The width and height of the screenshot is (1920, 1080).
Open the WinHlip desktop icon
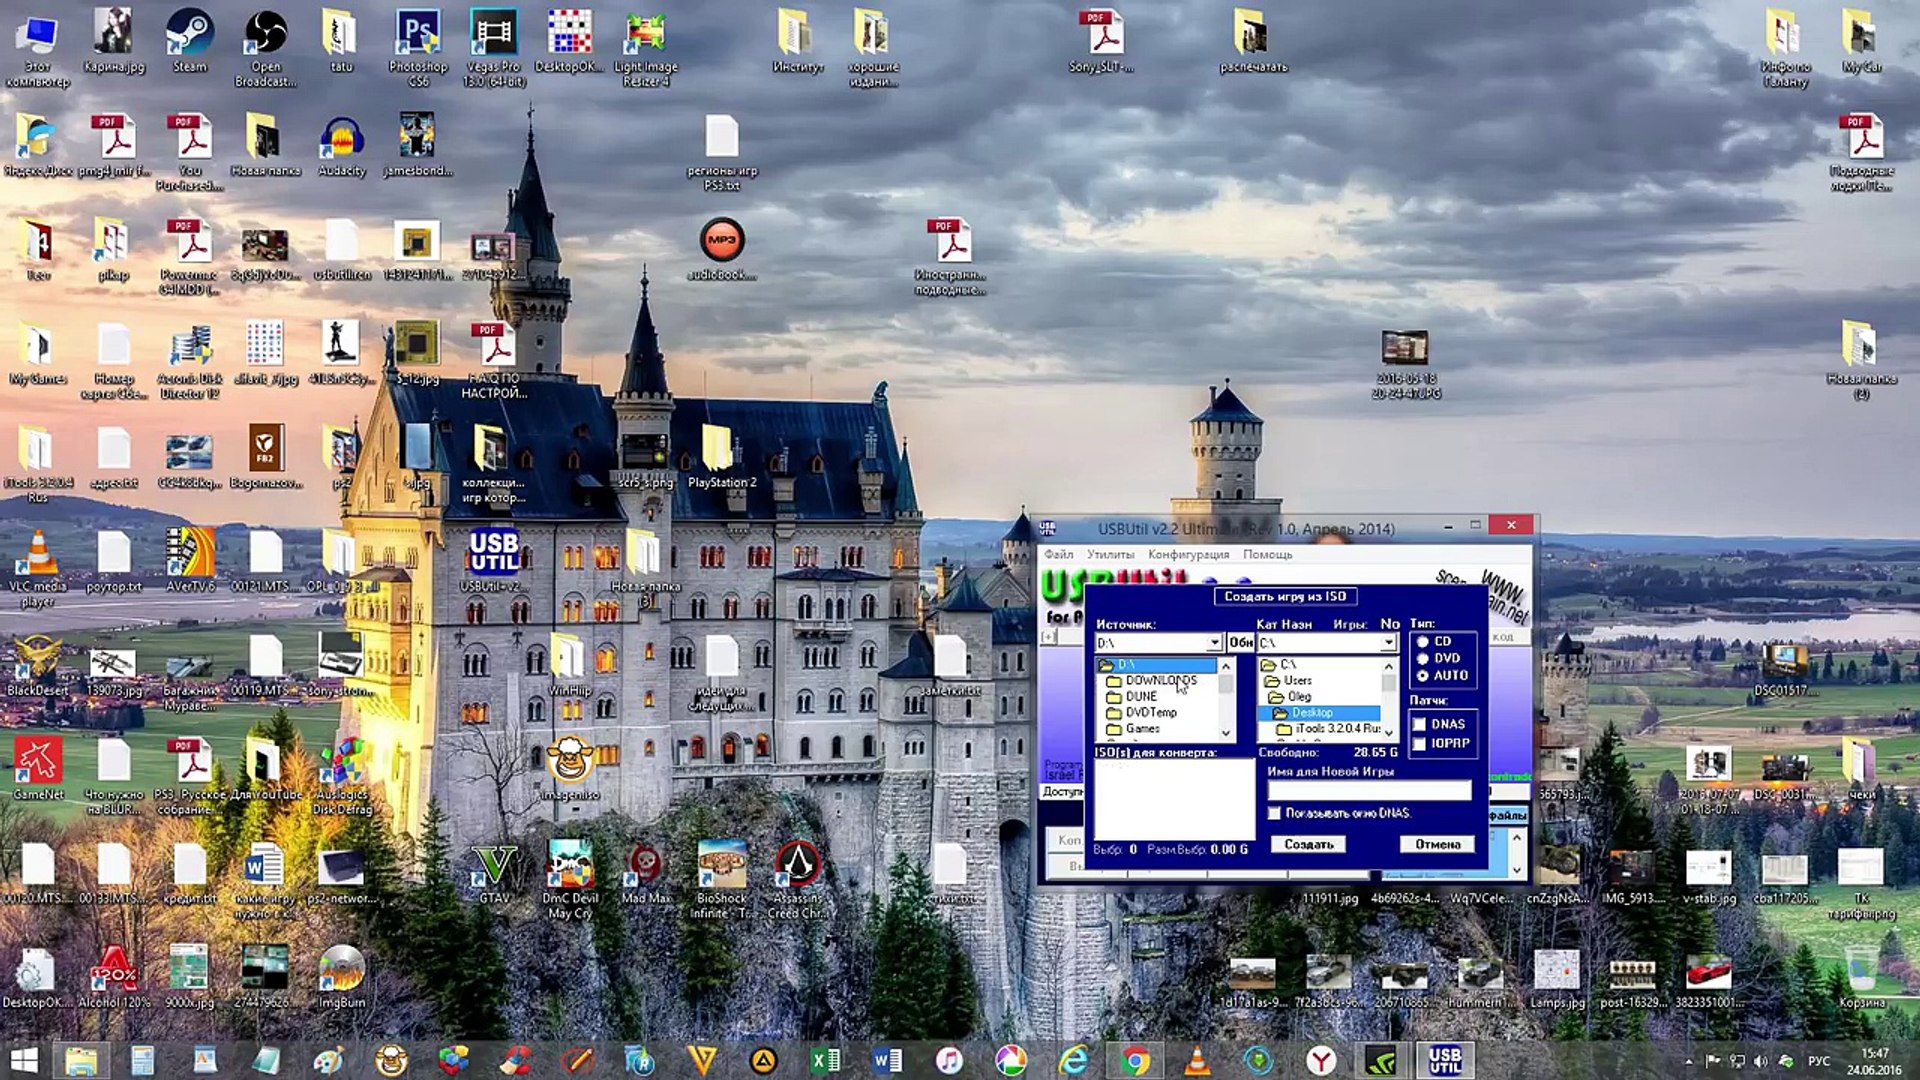click(x=569, y=665)
